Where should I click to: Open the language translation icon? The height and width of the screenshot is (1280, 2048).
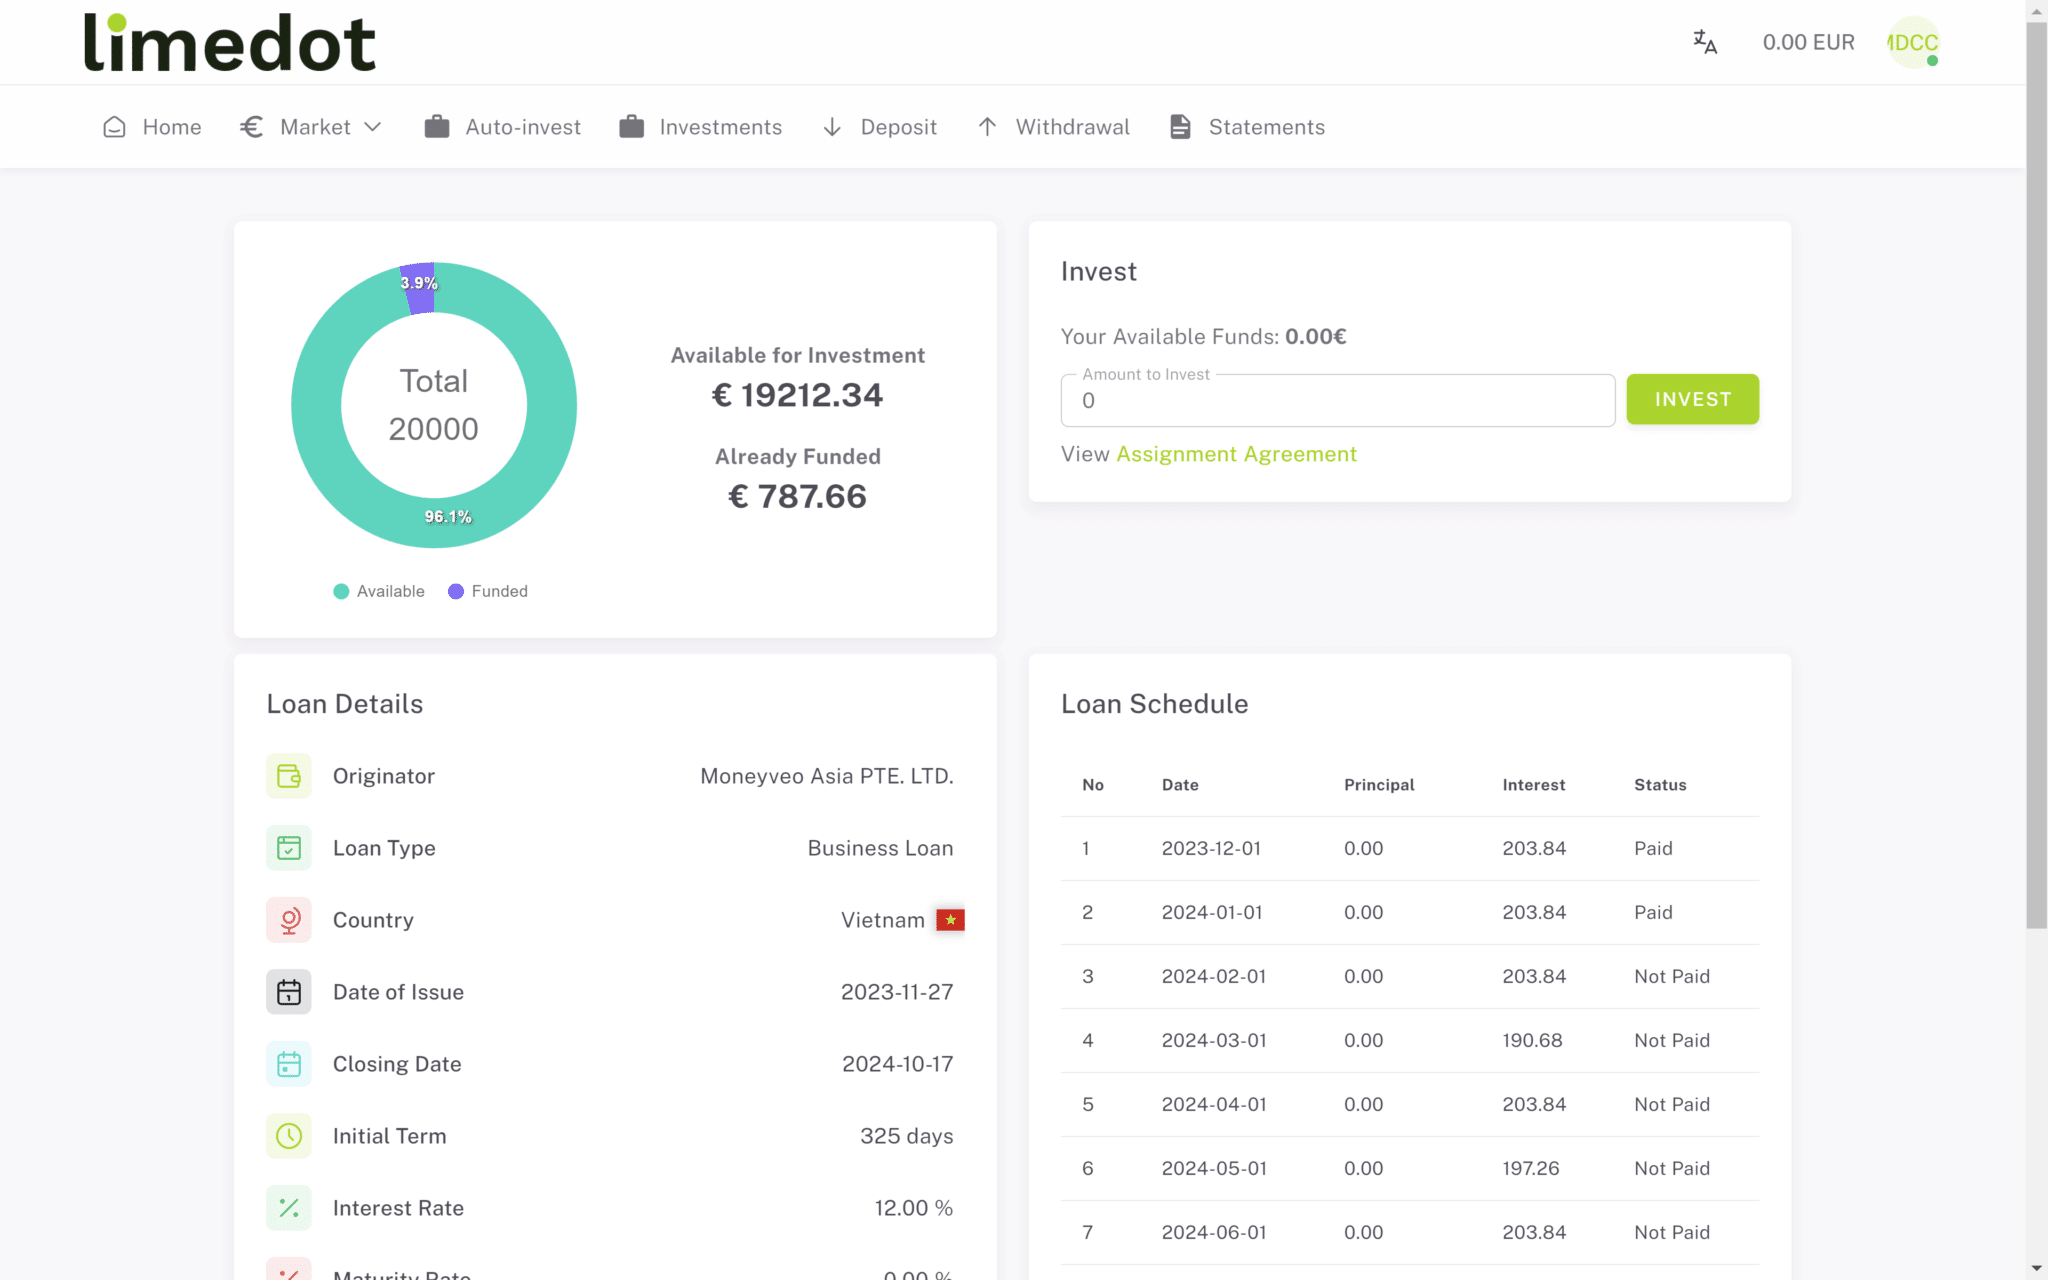coord(1705,42)
